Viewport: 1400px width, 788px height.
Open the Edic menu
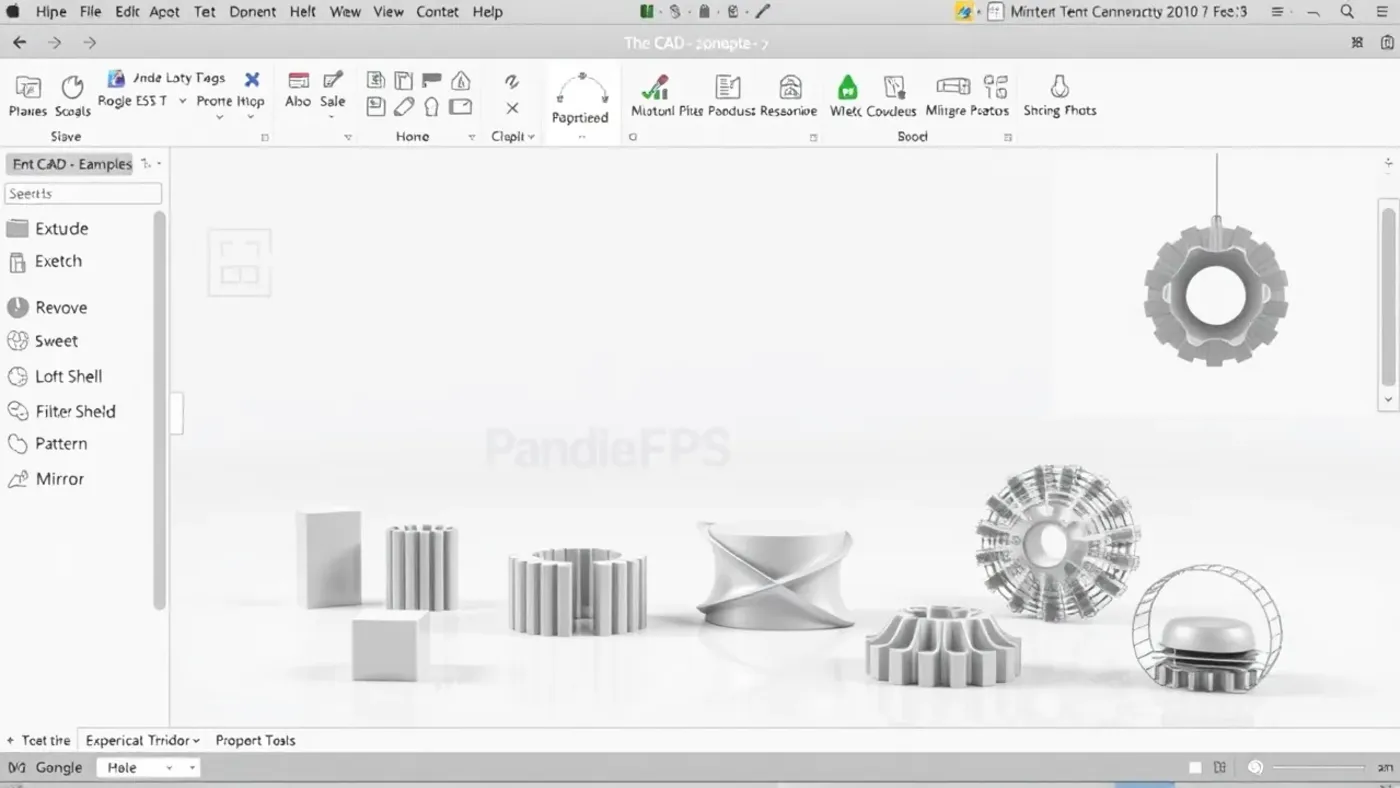[127, 12]
